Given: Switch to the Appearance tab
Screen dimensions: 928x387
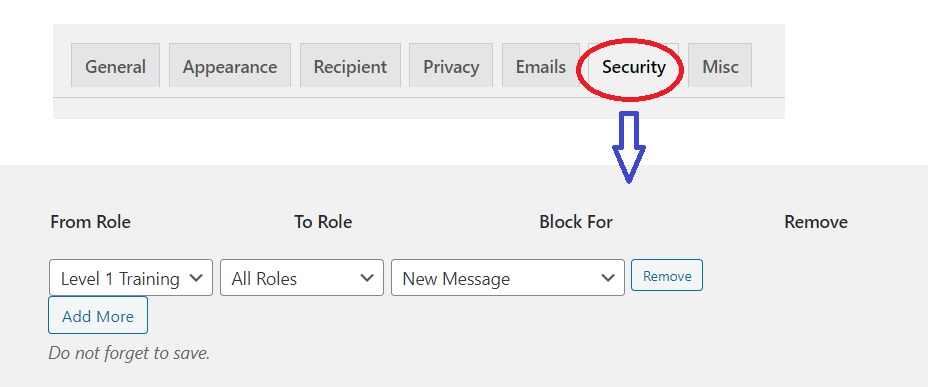Looking at the screenshot, I should point(230,66).
